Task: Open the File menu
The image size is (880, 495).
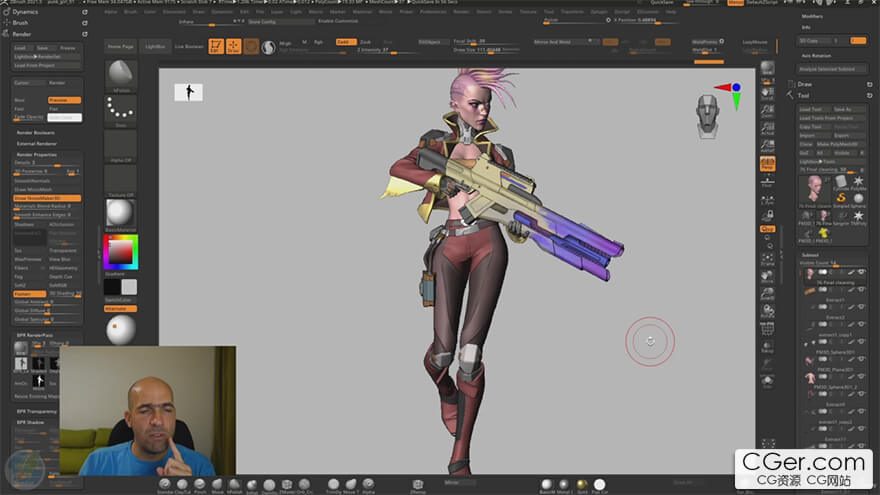Action: [x=260, y=11]
